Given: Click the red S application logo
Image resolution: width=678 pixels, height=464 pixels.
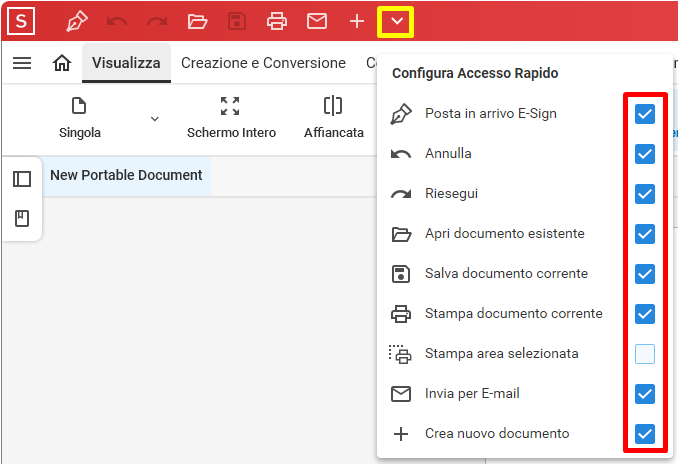Looking at the screenshot, I should pyautogui.click(x=21, y=21).
